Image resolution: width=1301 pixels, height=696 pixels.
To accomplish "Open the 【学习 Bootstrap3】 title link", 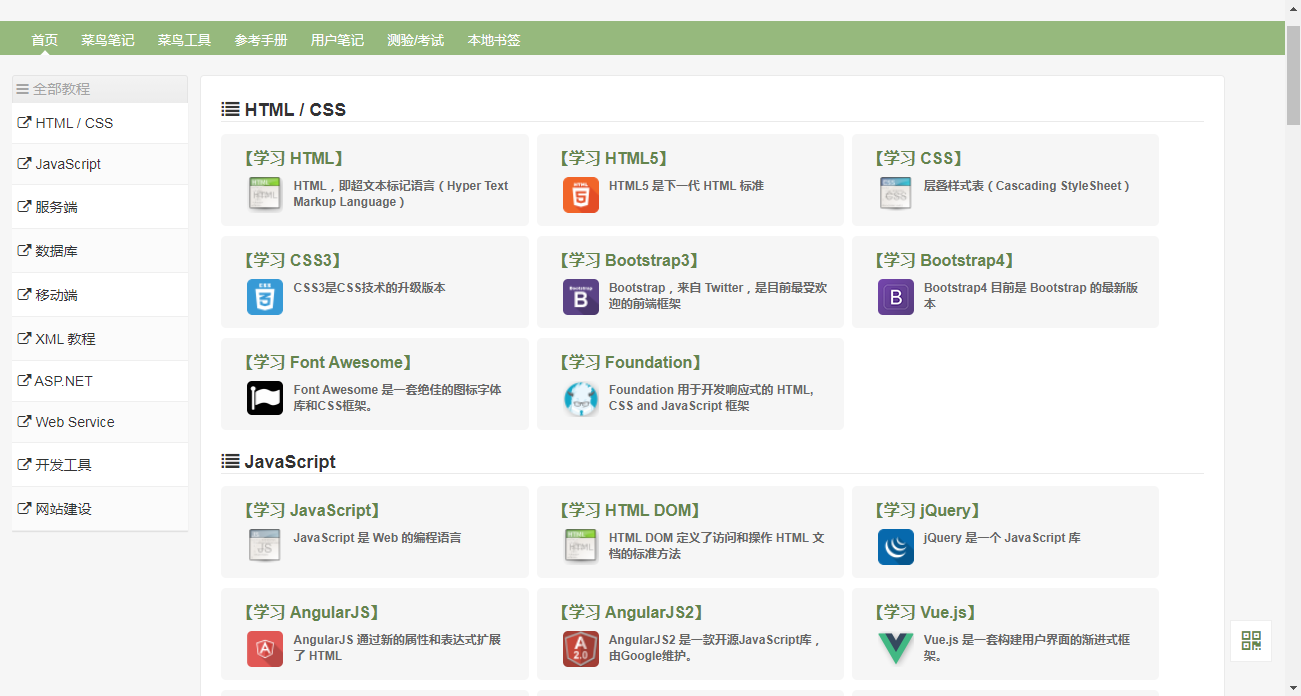I will pos(629,260).
